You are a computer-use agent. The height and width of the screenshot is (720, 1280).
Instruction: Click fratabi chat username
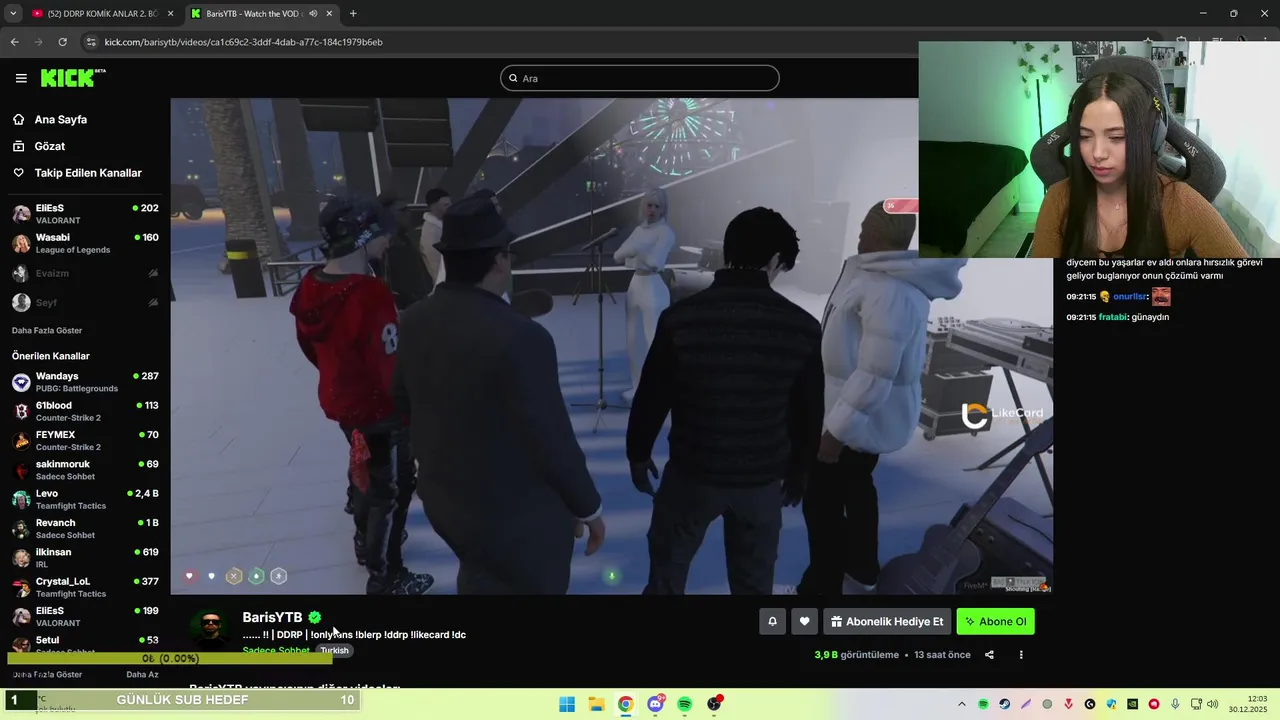[x=1113, y=317]
